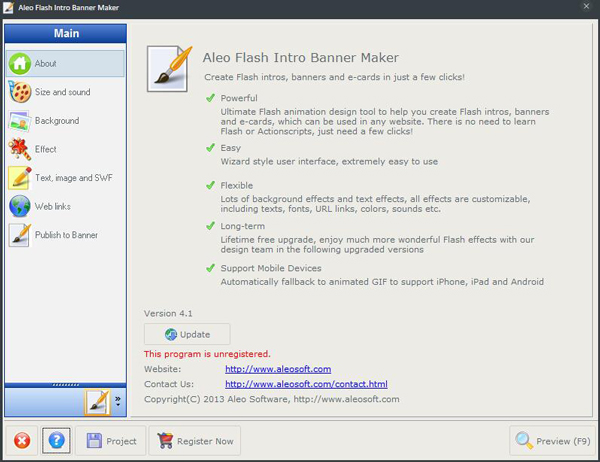Close the Aleo Flash Intro Banner Maker window

point(586,7)
